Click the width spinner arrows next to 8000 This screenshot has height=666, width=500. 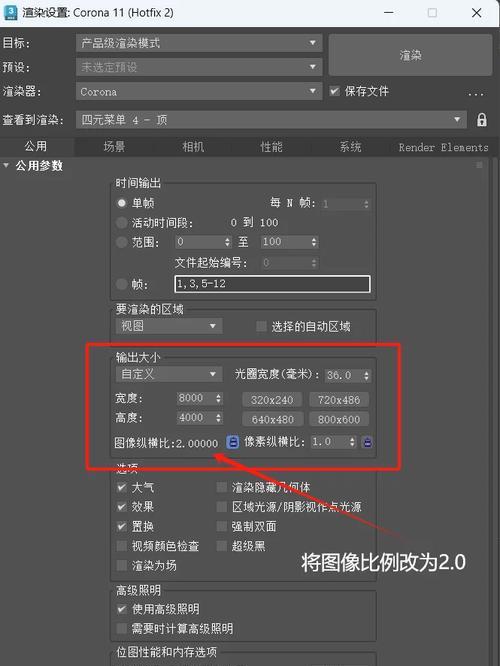pyautogui.click(x=218, y=398)
